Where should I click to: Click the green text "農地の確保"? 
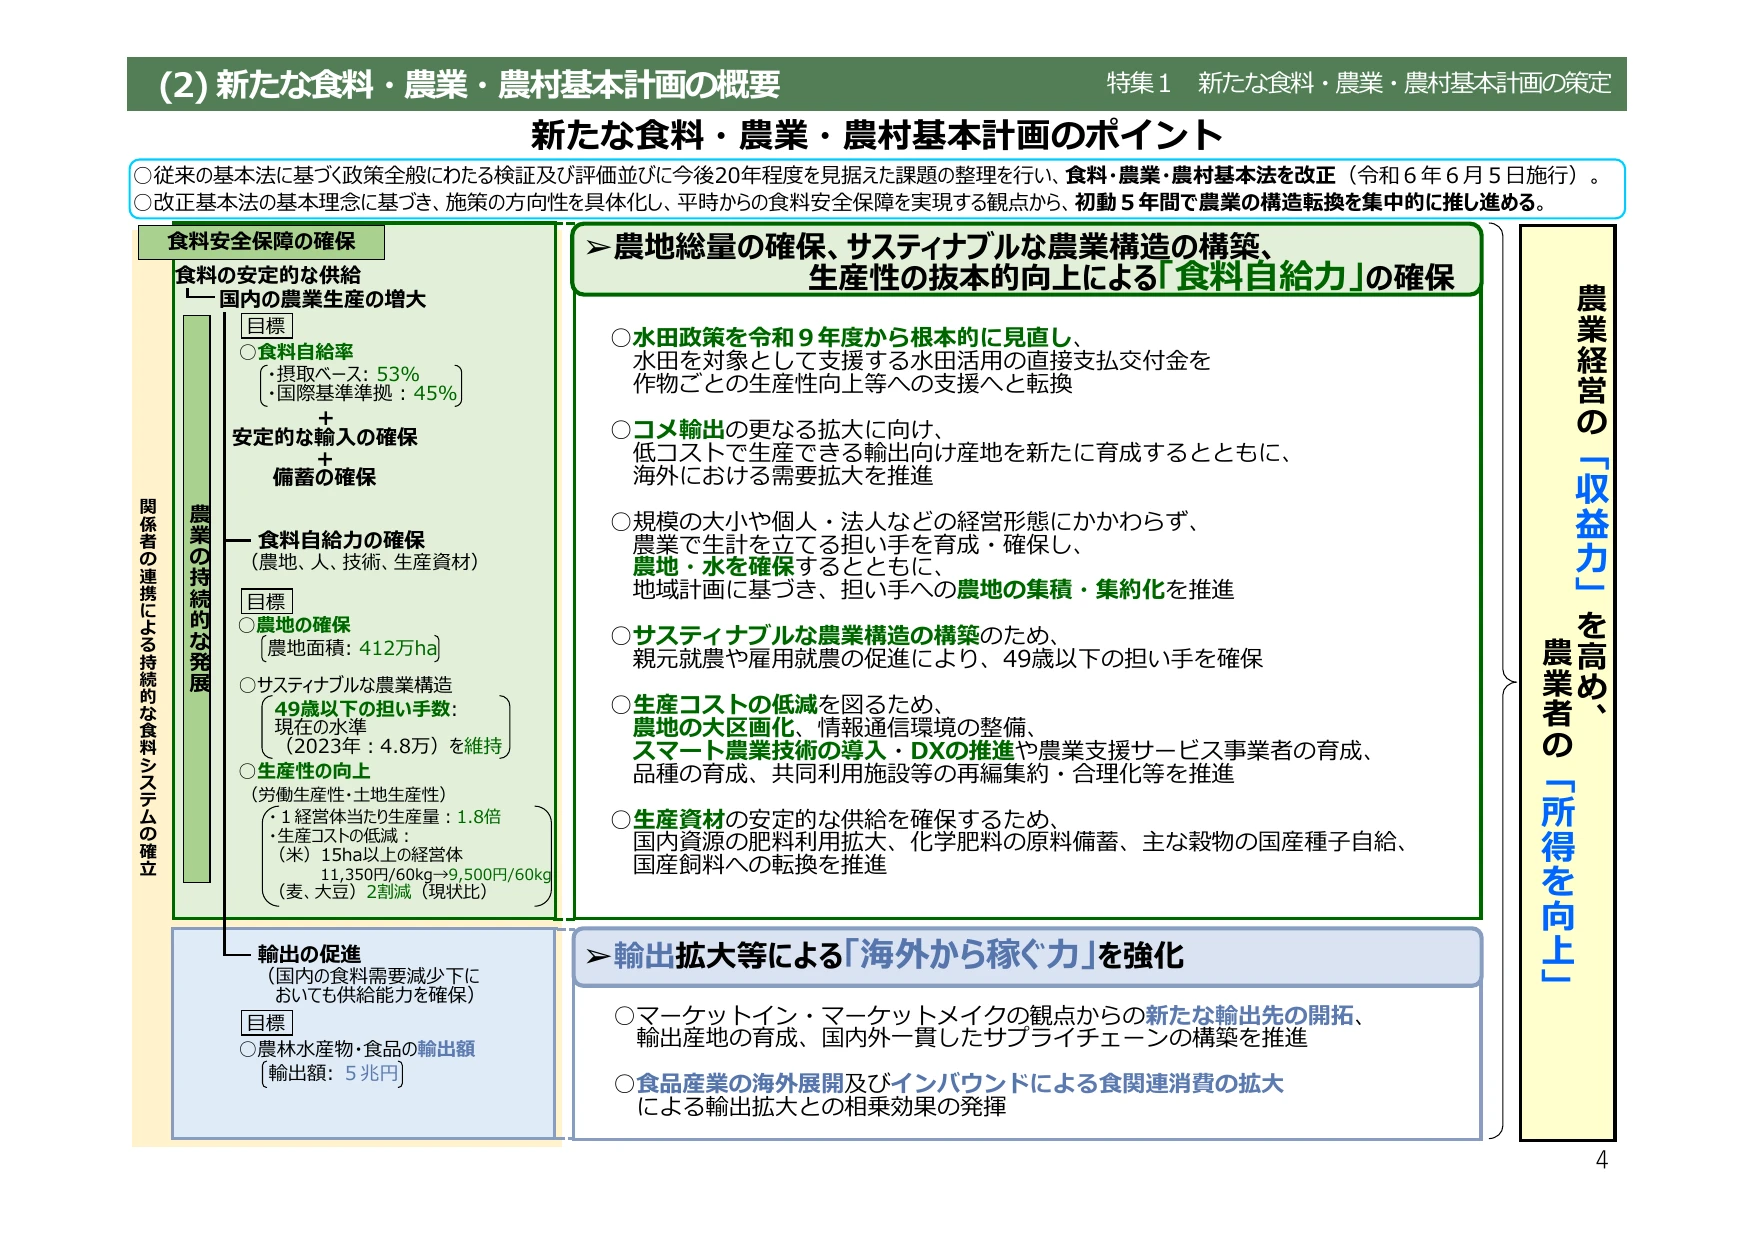303,625
